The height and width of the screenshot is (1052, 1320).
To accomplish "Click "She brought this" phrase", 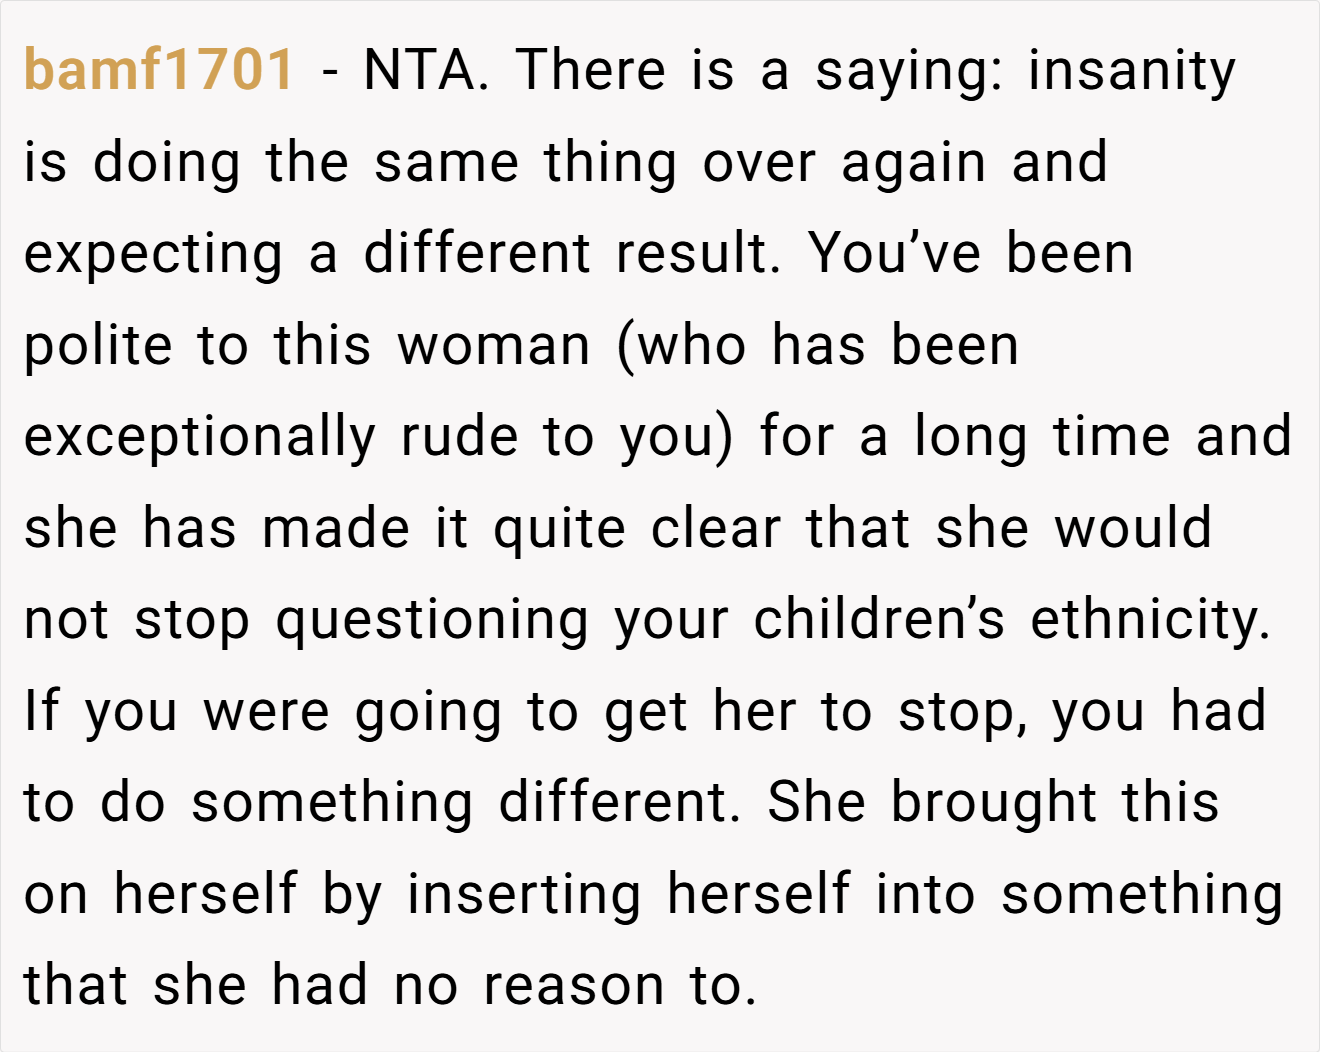I will (x=994, y=802).
